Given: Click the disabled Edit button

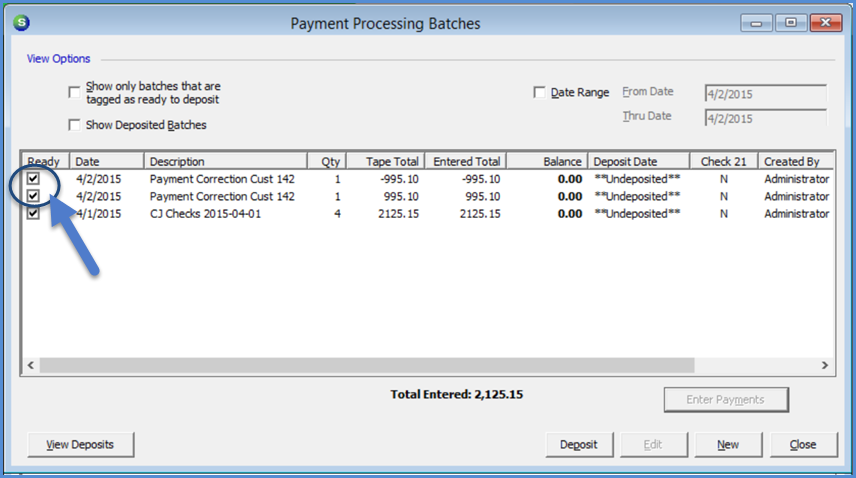Looking at the screenshot, I should click(x=653, y=445).
